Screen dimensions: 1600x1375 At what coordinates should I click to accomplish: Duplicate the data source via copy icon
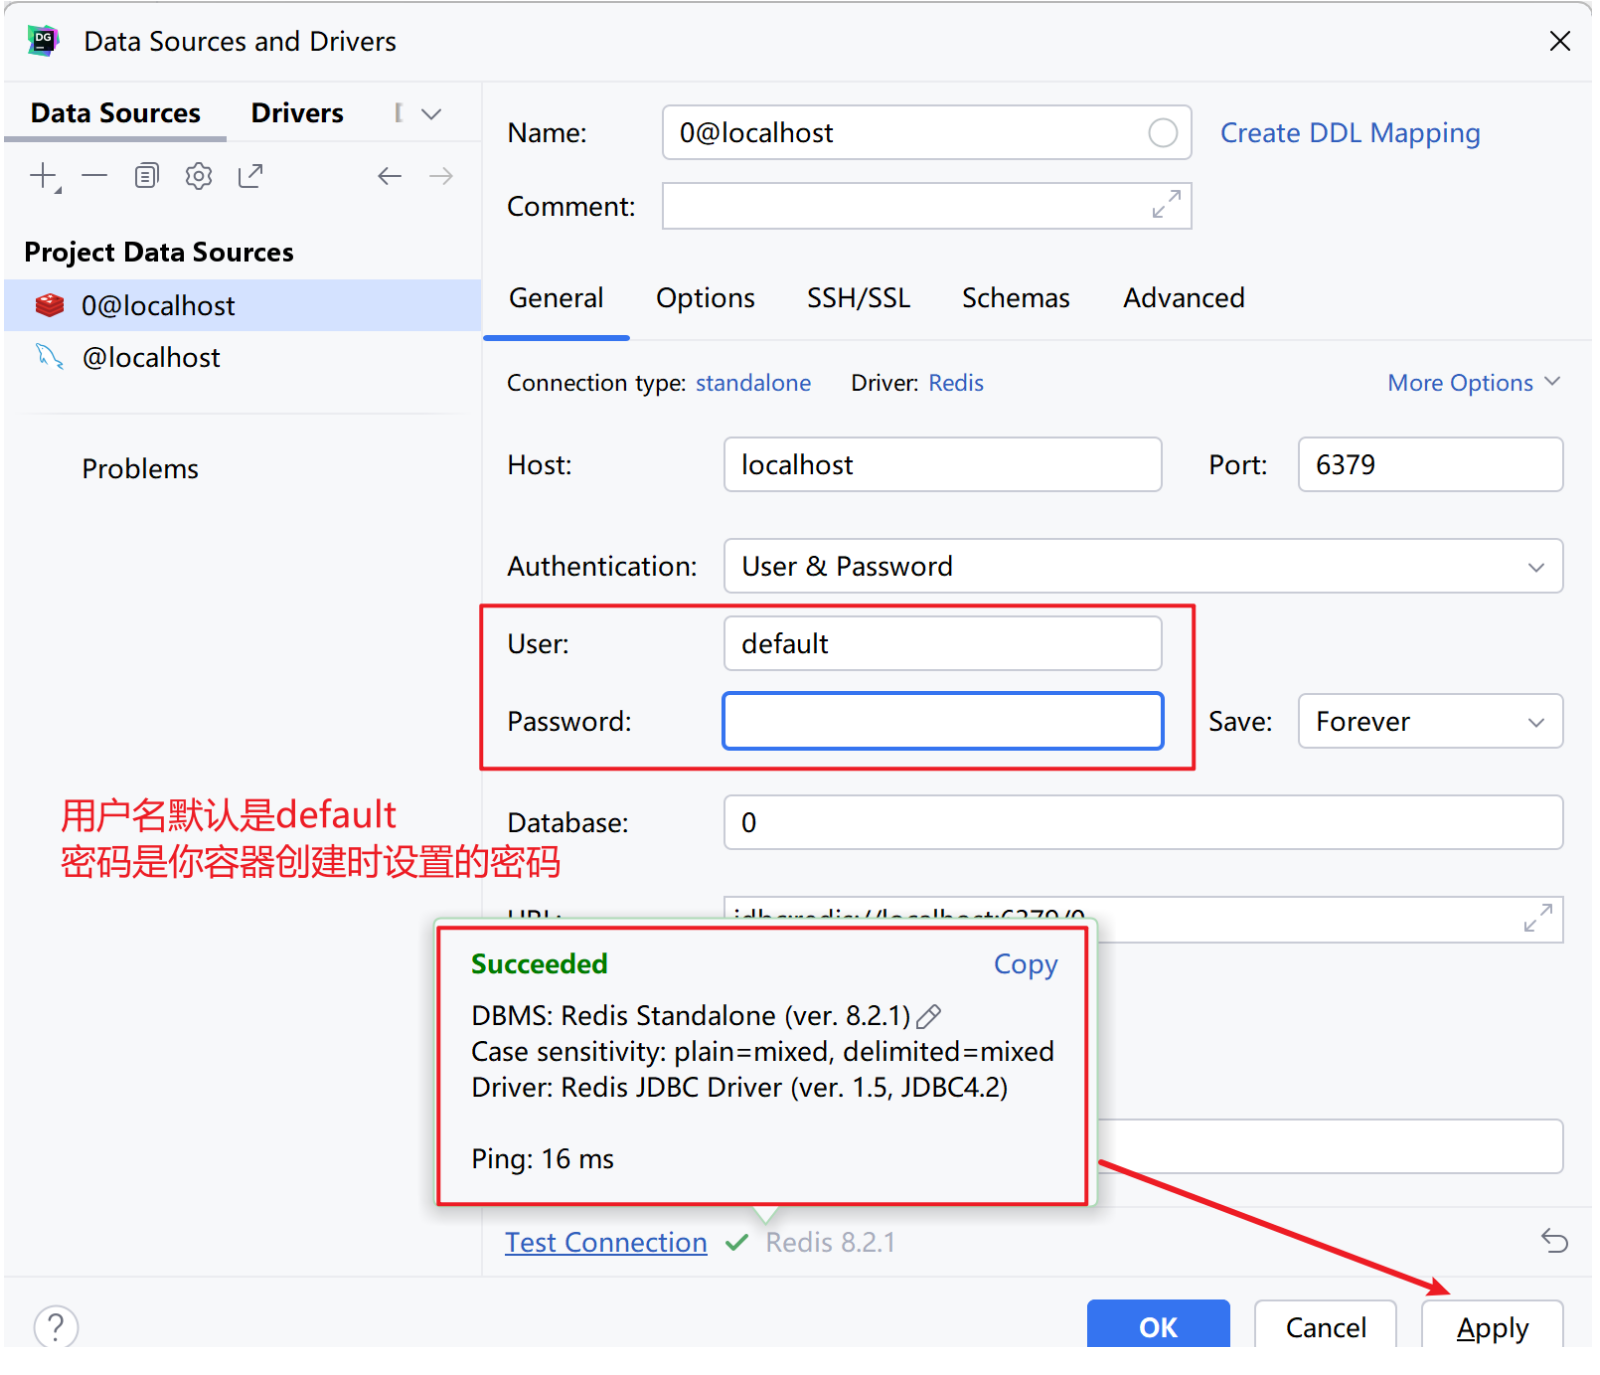[x=147, y=176]
